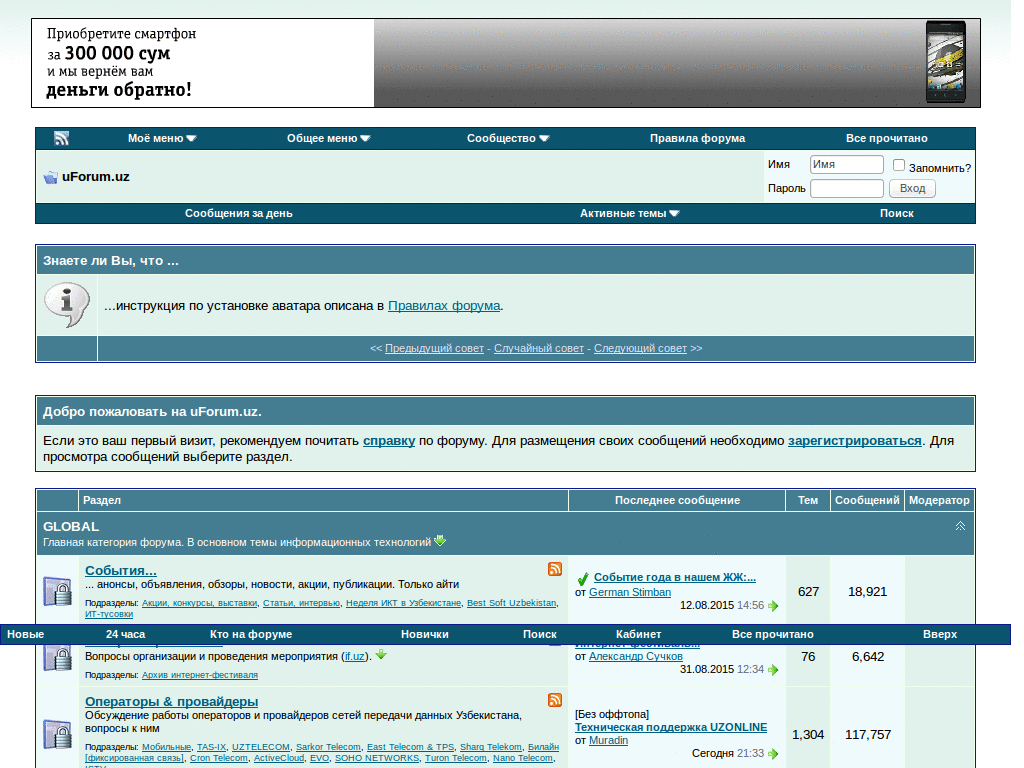
Task: Open the Активные темы dropdown
Action: [630, 214]
